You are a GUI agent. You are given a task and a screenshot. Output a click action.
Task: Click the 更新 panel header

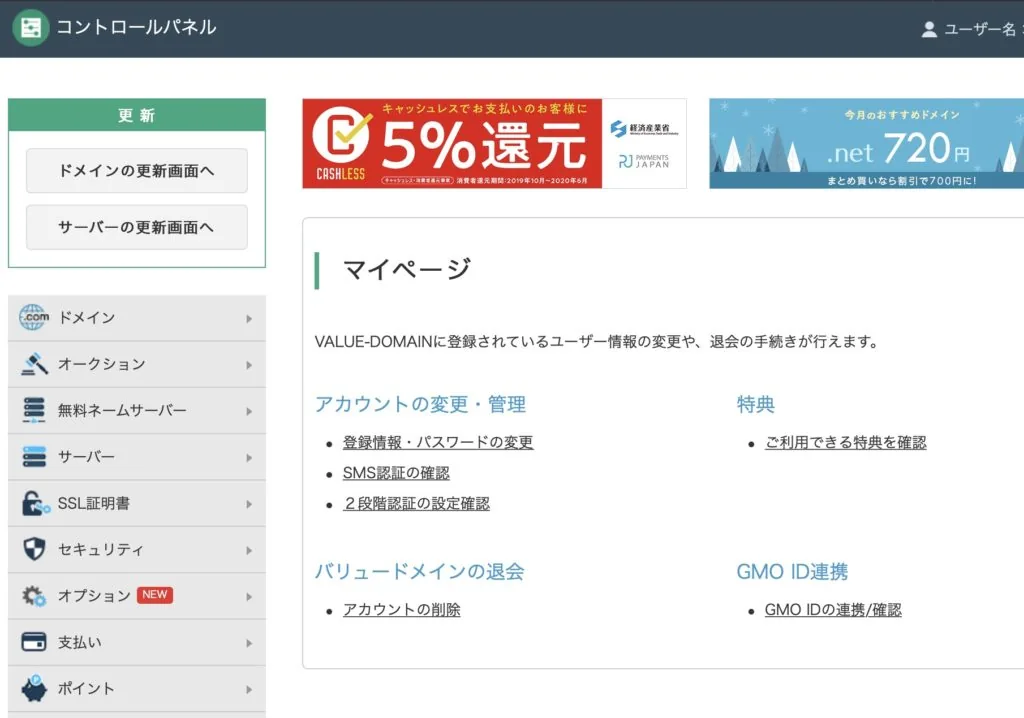tap(136, 115)
